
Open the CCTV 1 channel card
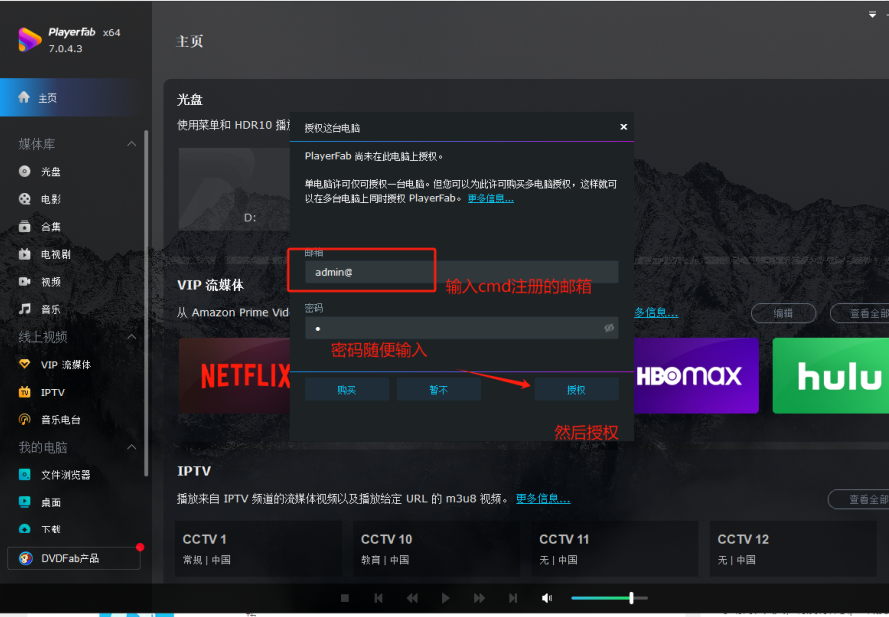point(258,549)
